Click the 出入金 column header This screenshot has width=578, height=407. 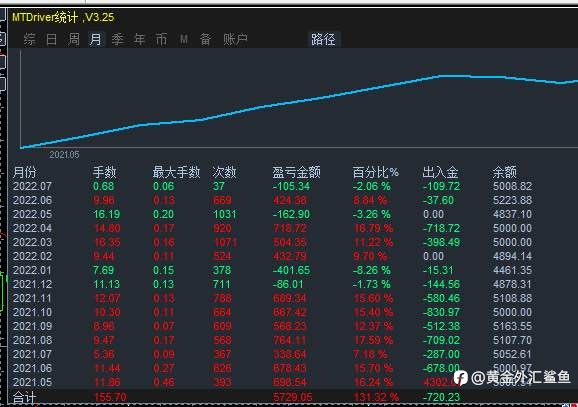click(440, 172)
